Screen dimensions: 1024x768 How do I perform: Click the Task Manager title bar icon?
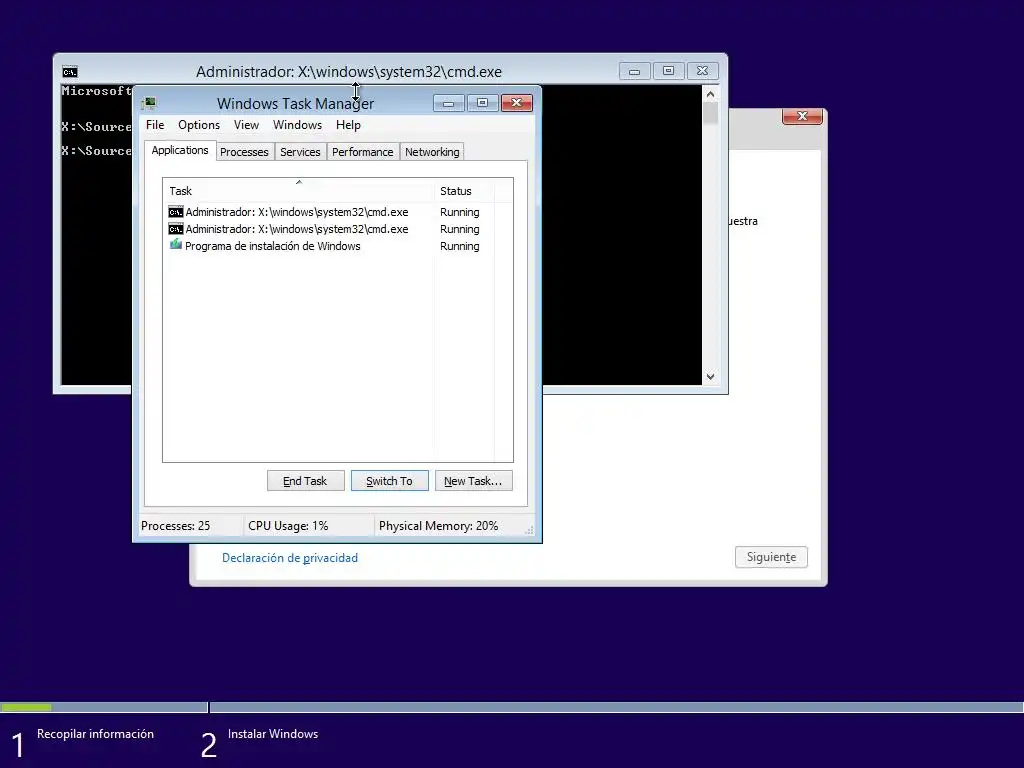click(x=150, y=103)
